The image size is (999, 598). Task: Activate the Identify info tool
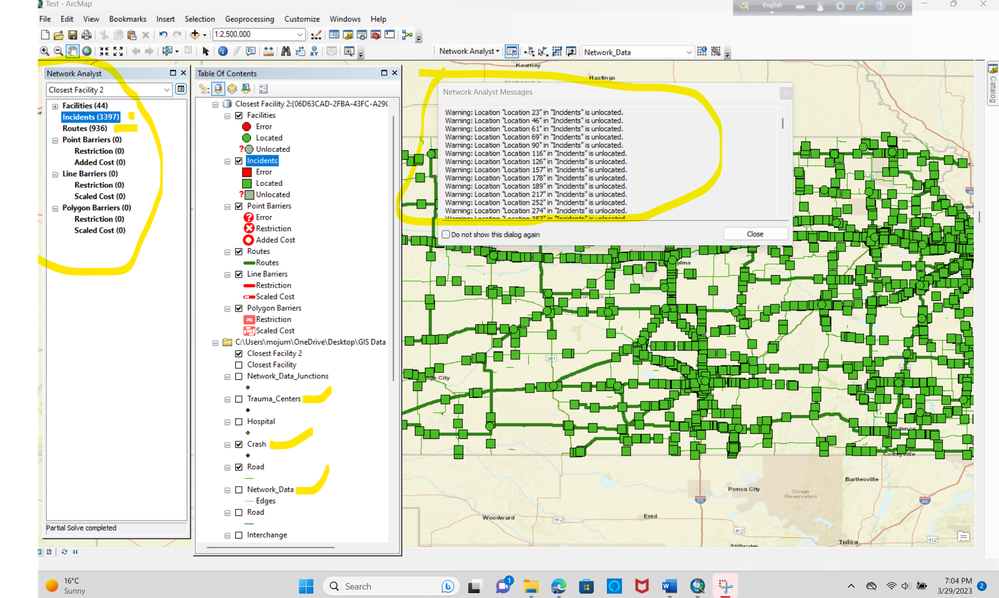(222, 51)
